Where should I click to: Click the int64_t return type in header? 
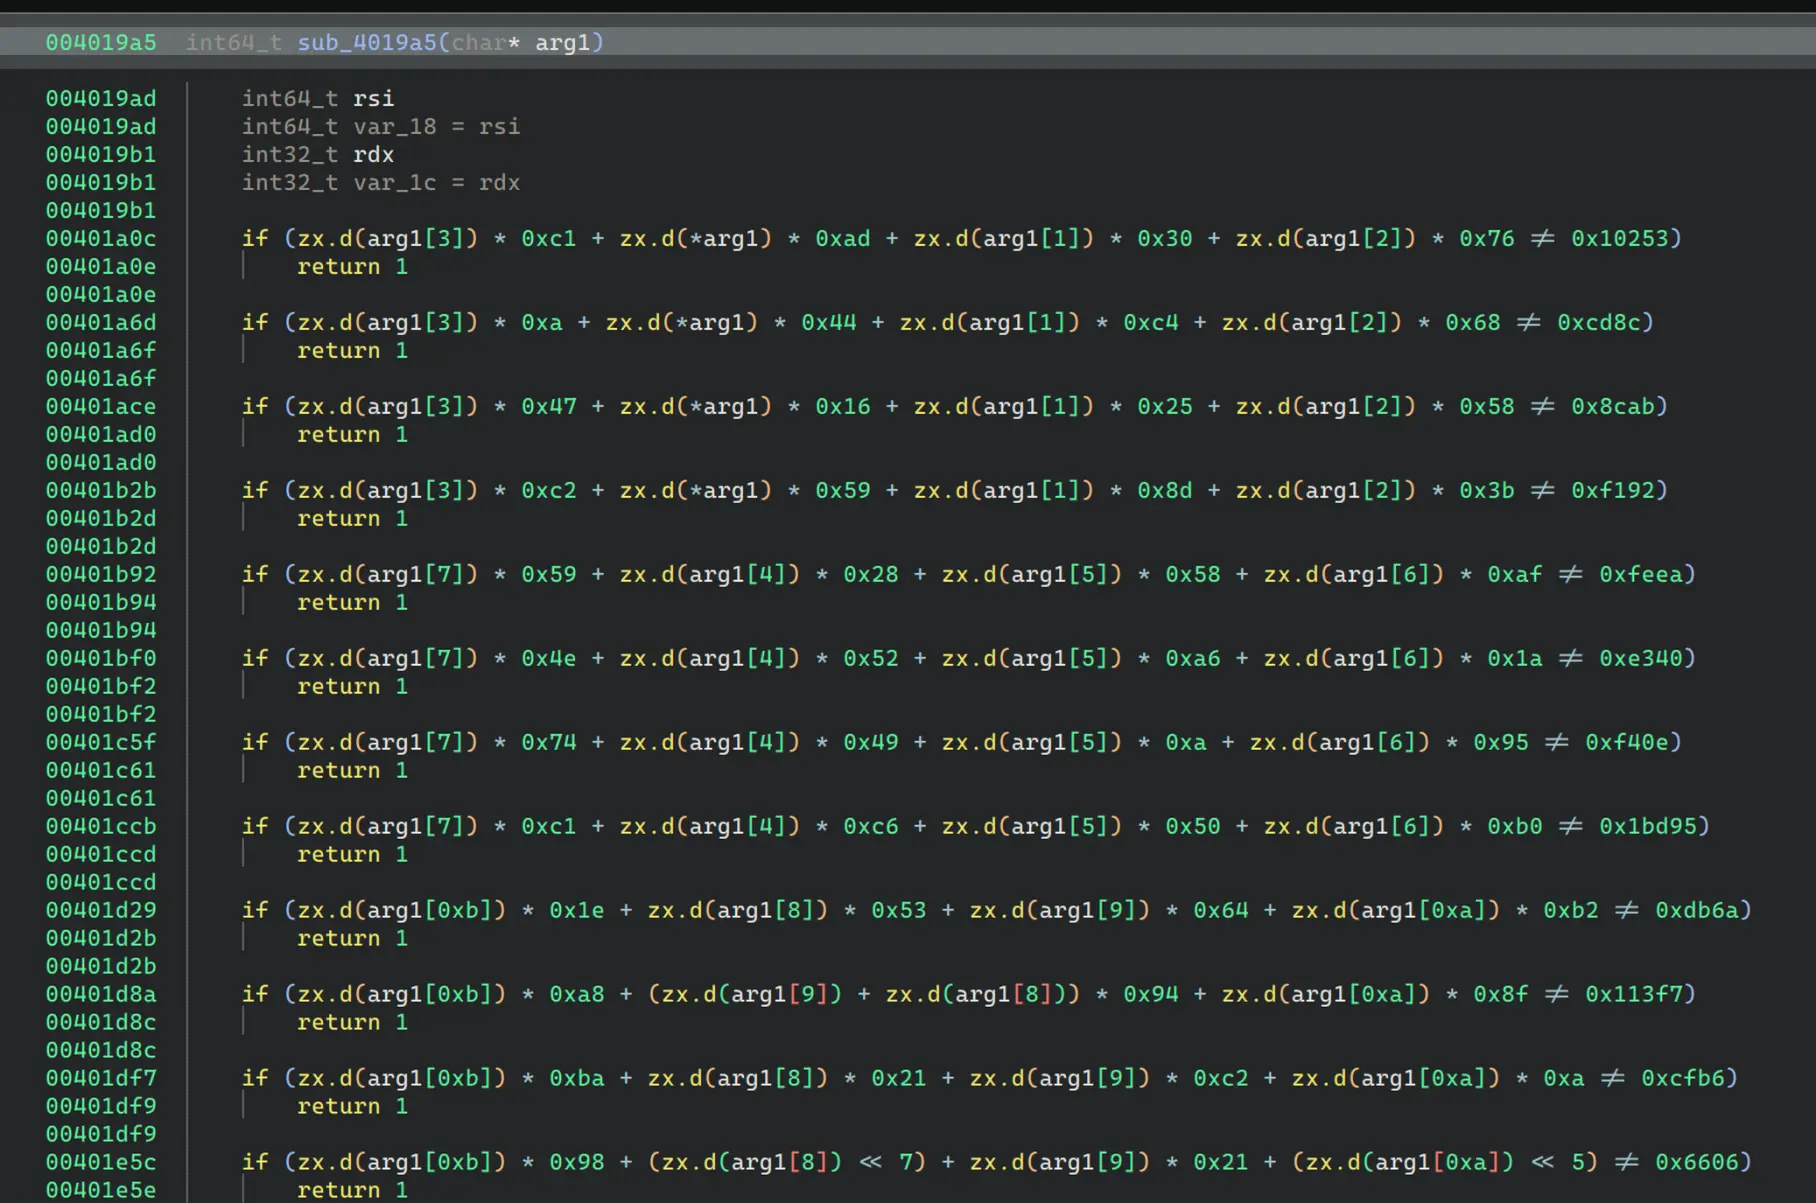(233, 43)
